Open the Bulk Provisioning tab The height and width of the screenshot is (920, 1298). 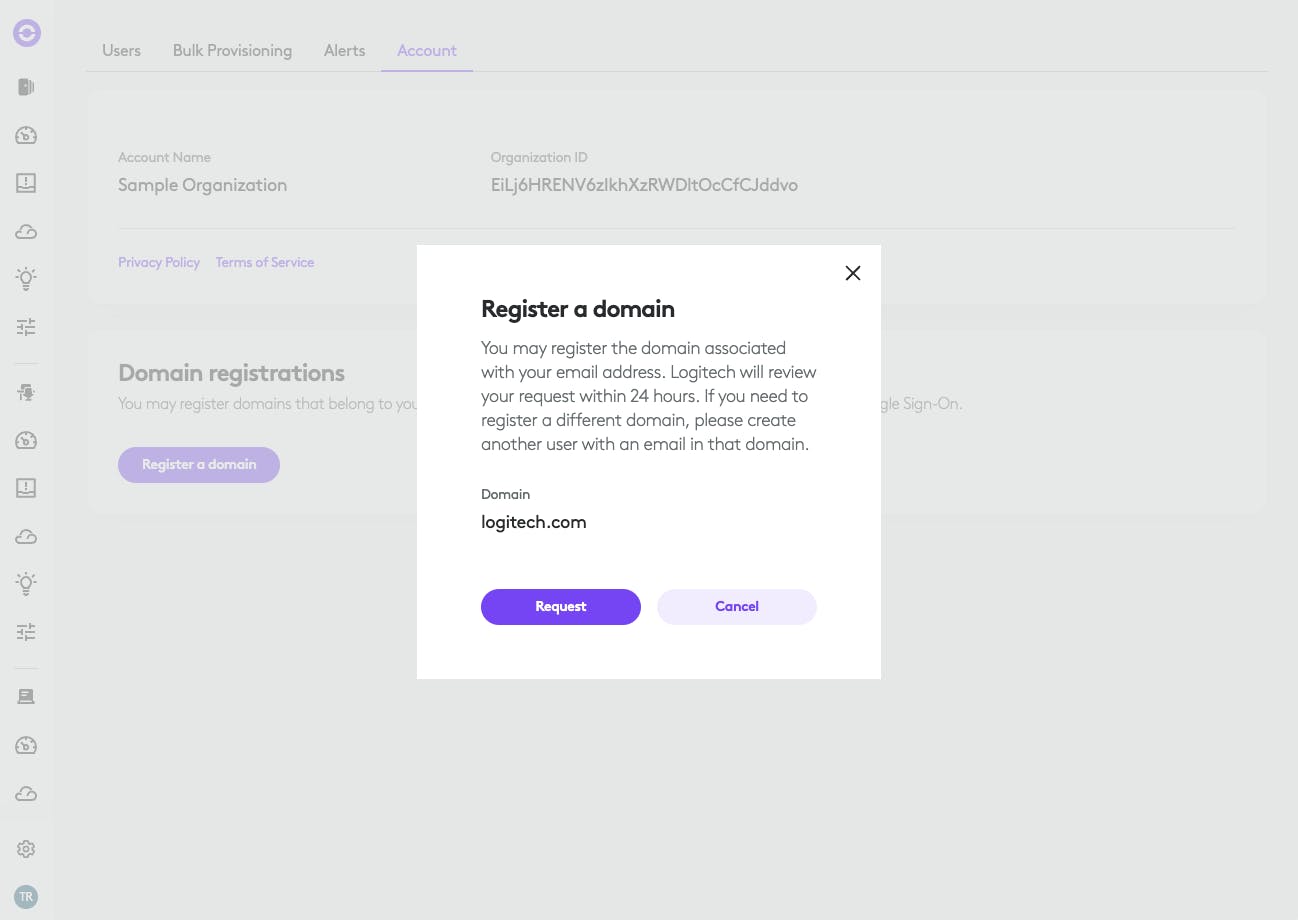point(232,50)
